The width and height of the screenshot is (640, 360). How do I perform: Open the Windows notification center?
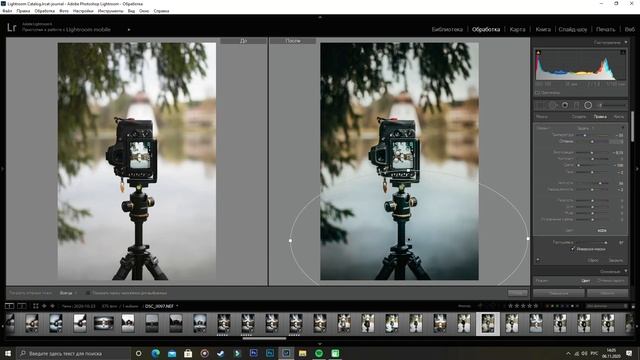click(629, 353)
